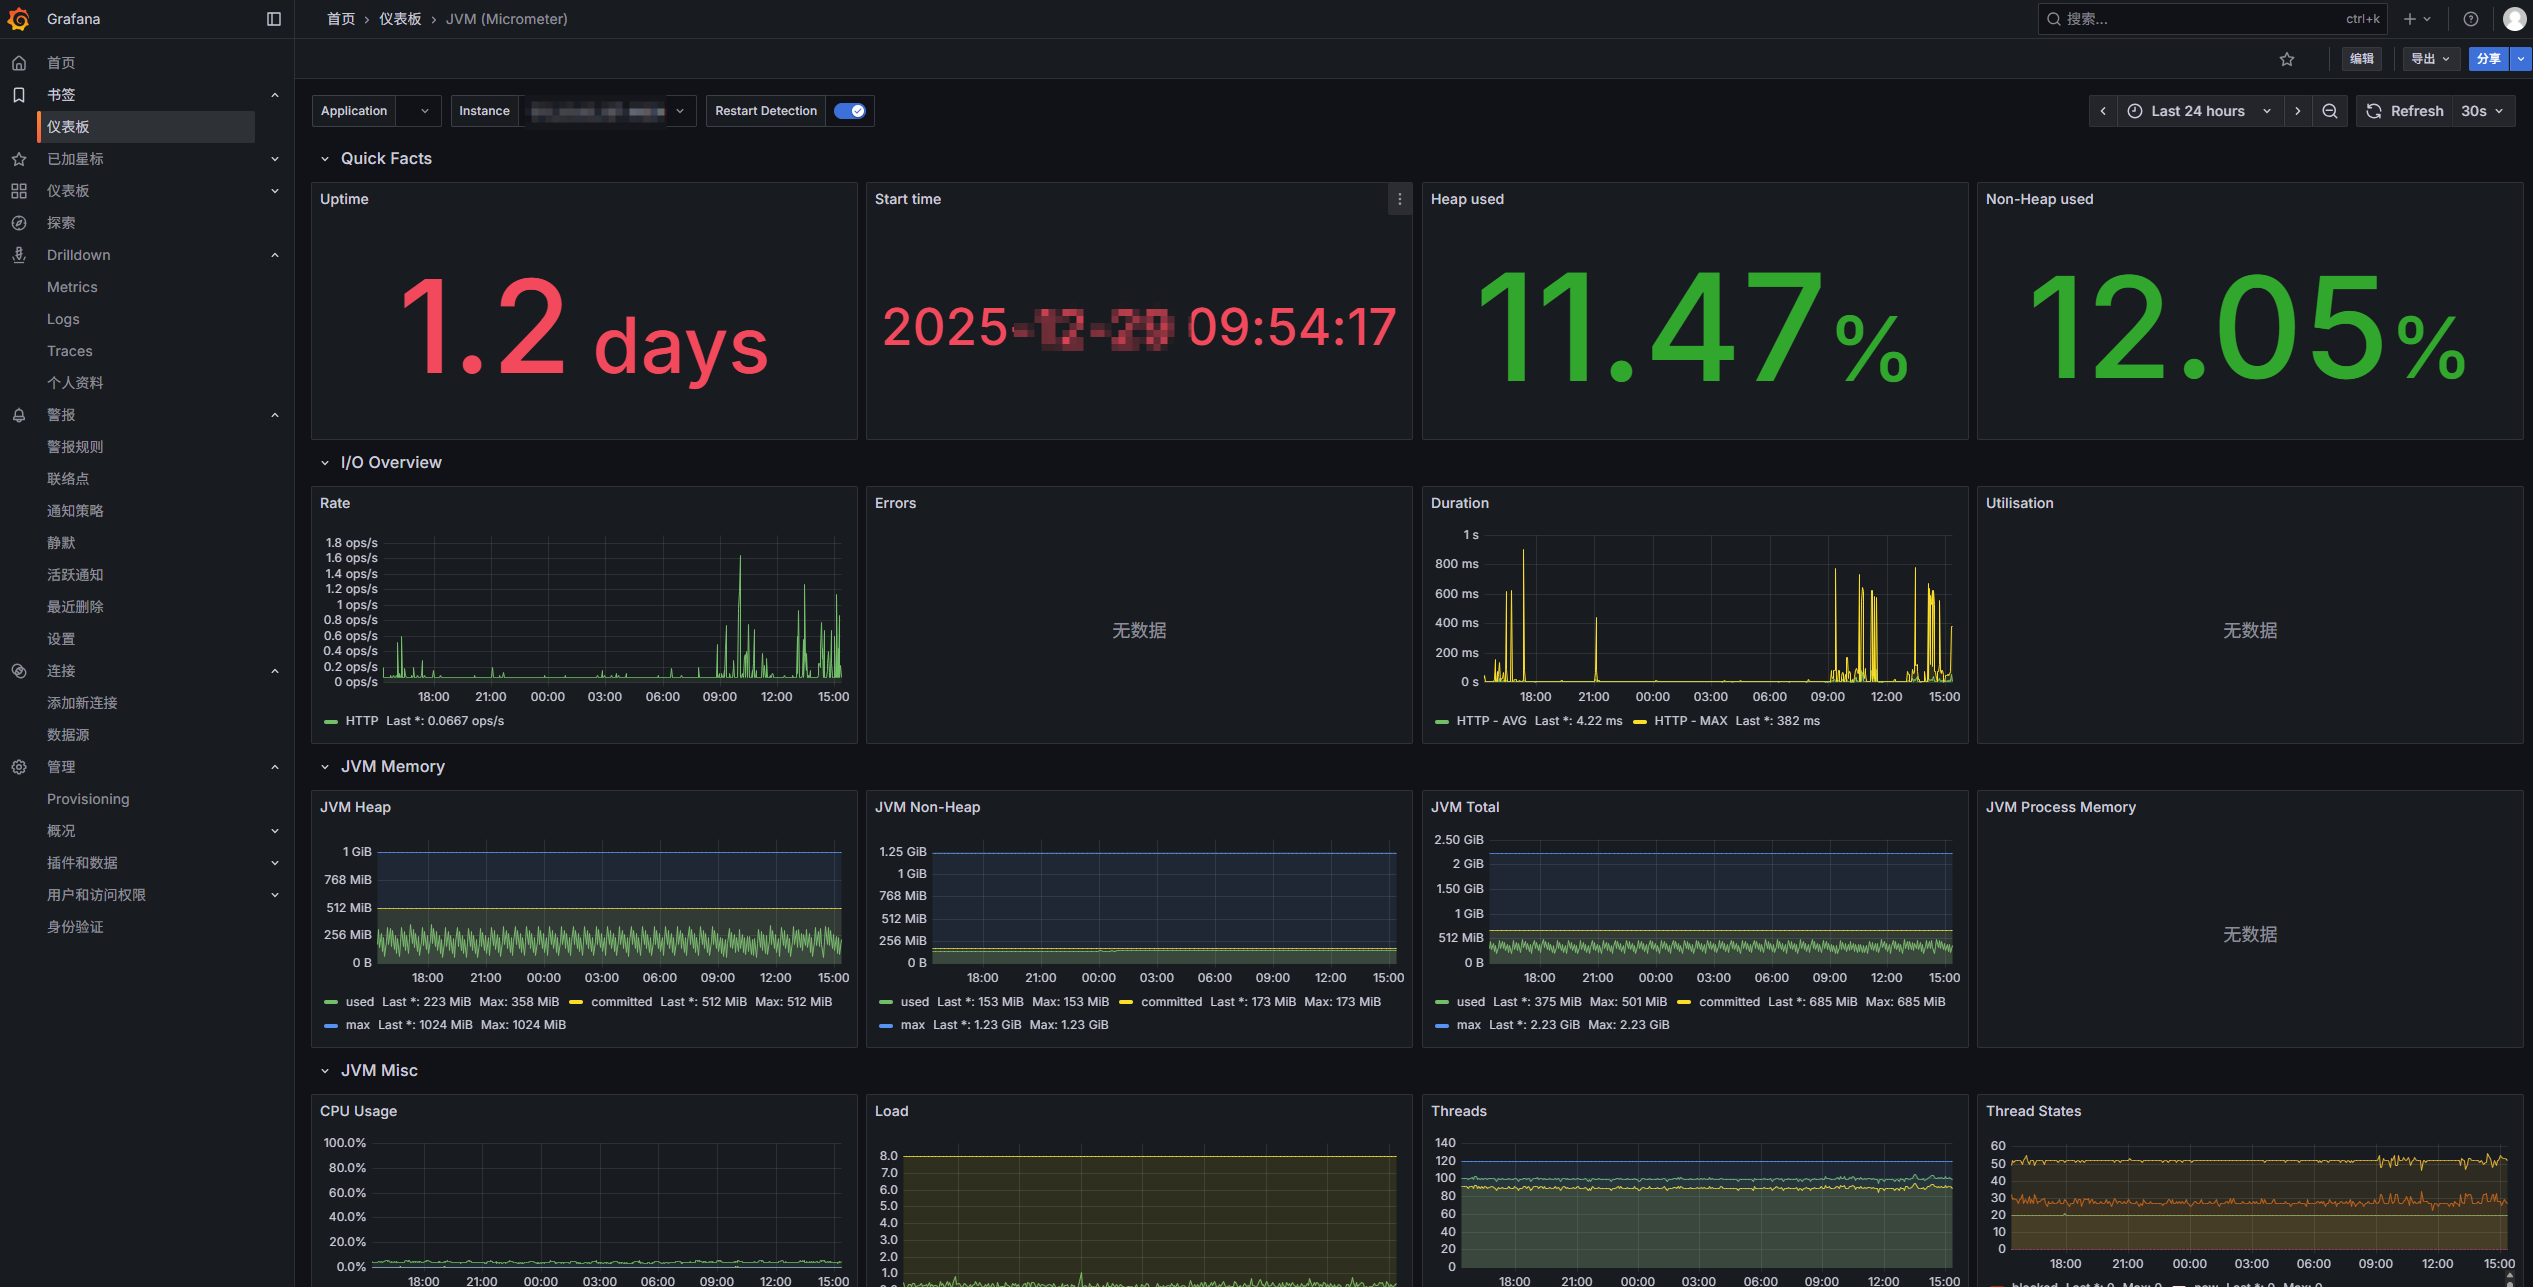
Task: Open Start time panel menu dots
Action: click(1399, 199)
